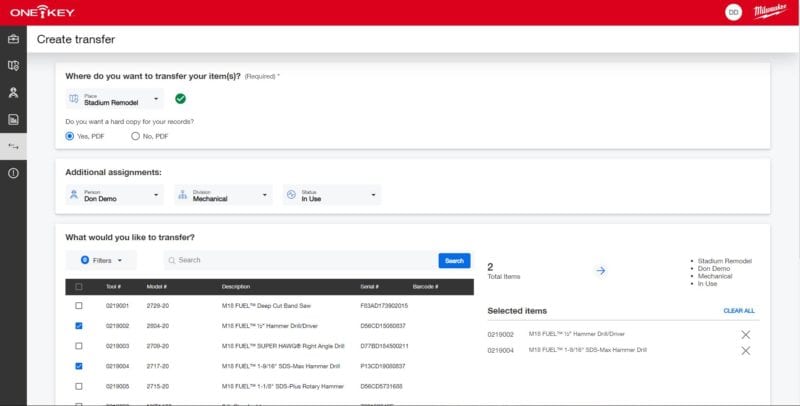Image resolution: width=800 pixels, height=406 pixels.
Task: Click the blue arrow transfer summary icon
Action: 601,271
